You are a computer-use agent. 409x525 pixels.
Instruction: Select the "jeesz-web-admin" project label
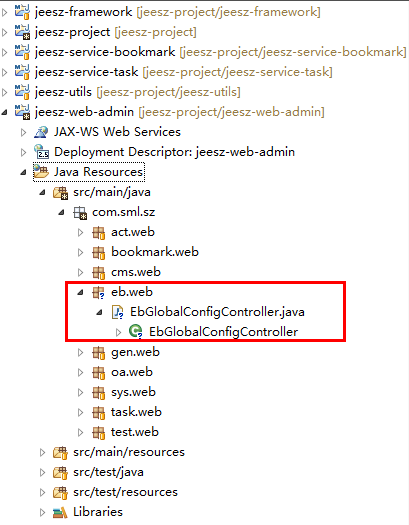(x=84, y=112)
